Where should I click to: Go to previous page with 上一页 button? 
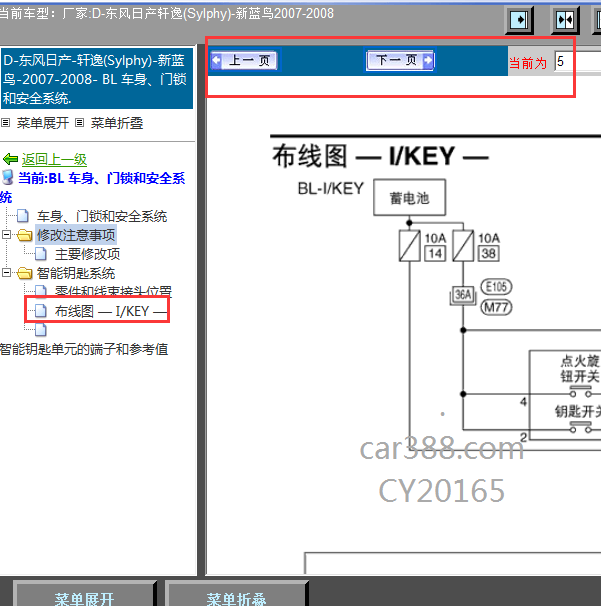tap(244, 60)
